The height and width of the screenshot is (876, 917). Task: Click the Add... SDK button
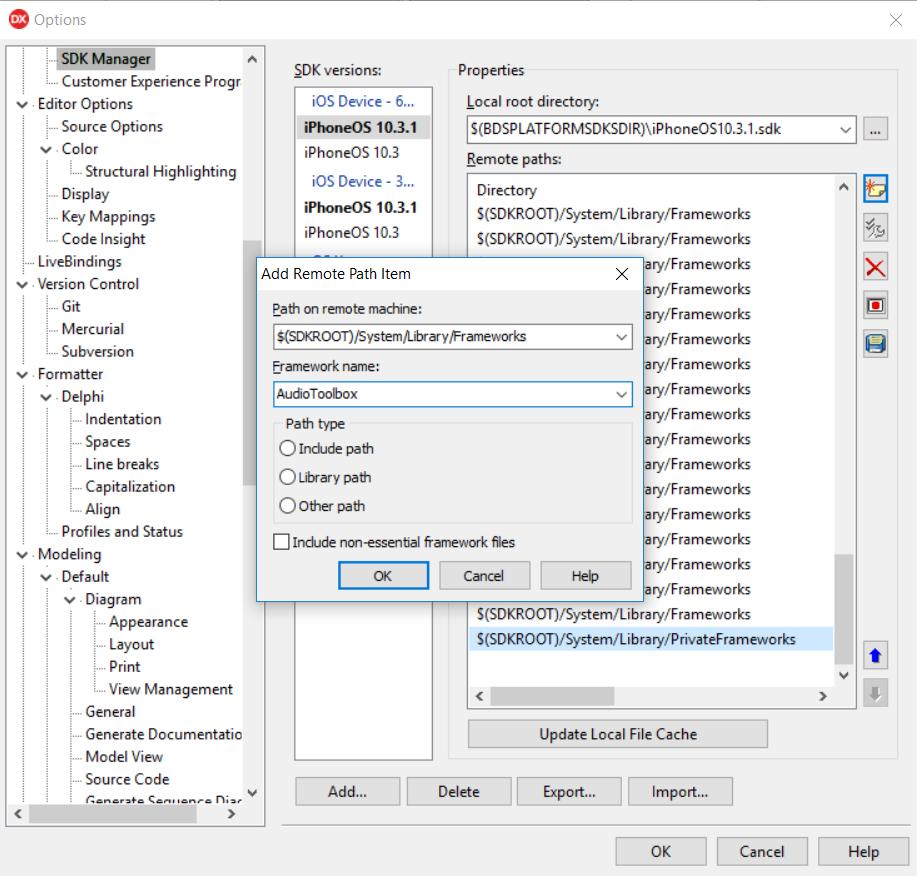tap(347, 792)
